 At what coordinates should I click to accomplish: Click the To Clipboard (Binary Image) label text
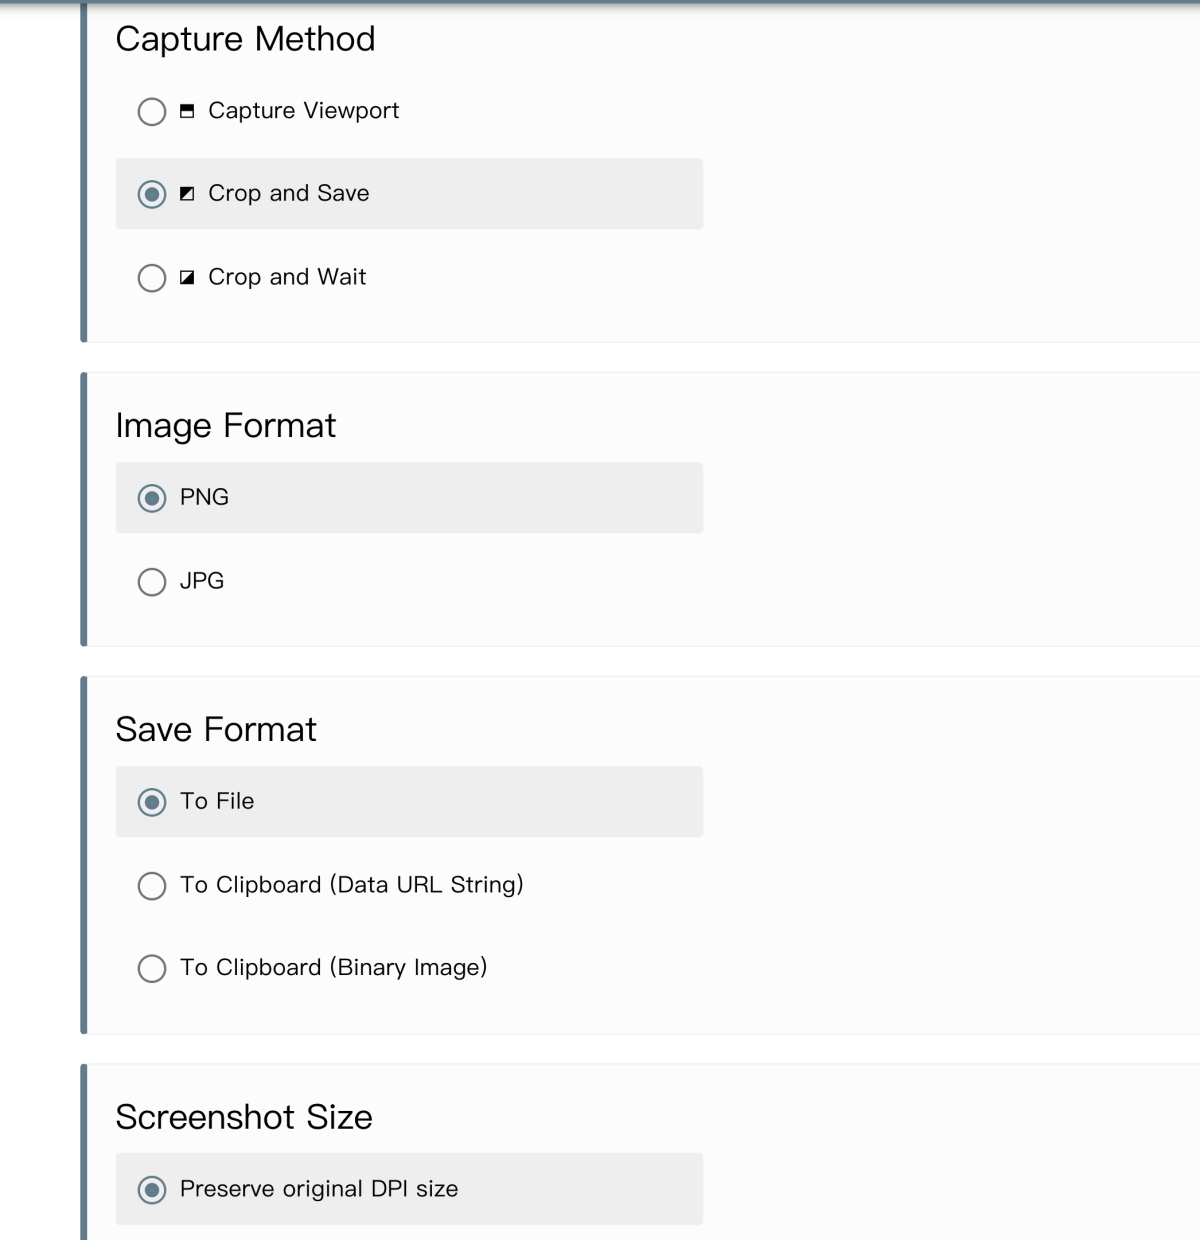pyautogui.click(x=333, y=968)
